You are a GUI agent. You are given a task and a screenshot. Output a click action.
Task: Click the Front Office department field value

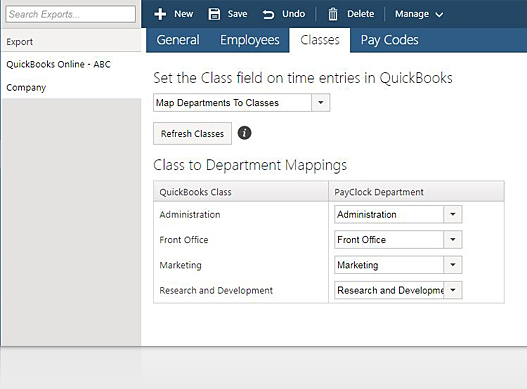[x=361, y=240]
